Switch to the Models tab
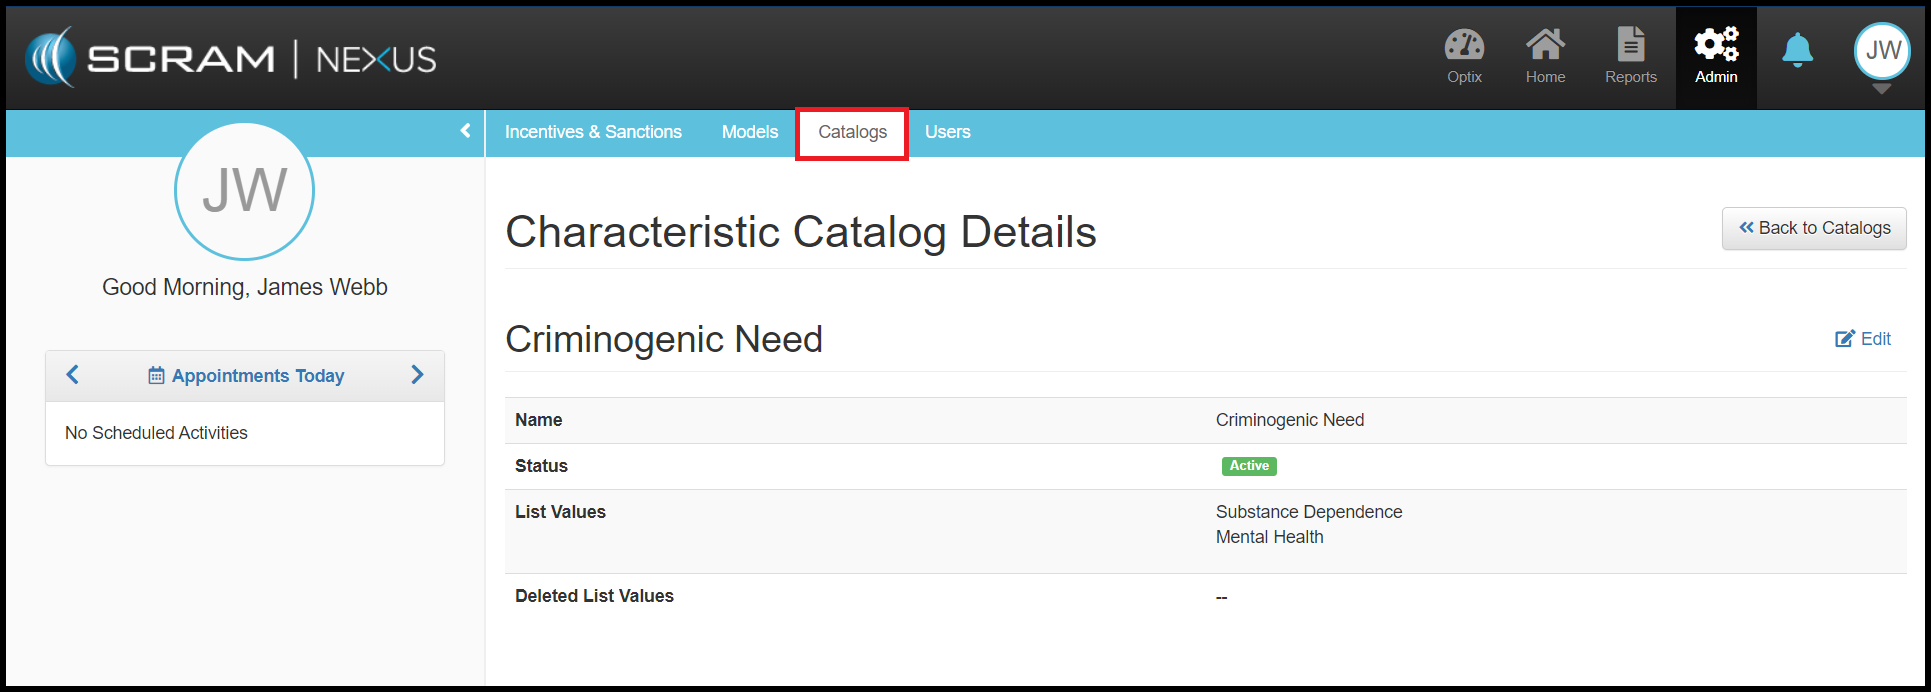 (x=749, y=132)
